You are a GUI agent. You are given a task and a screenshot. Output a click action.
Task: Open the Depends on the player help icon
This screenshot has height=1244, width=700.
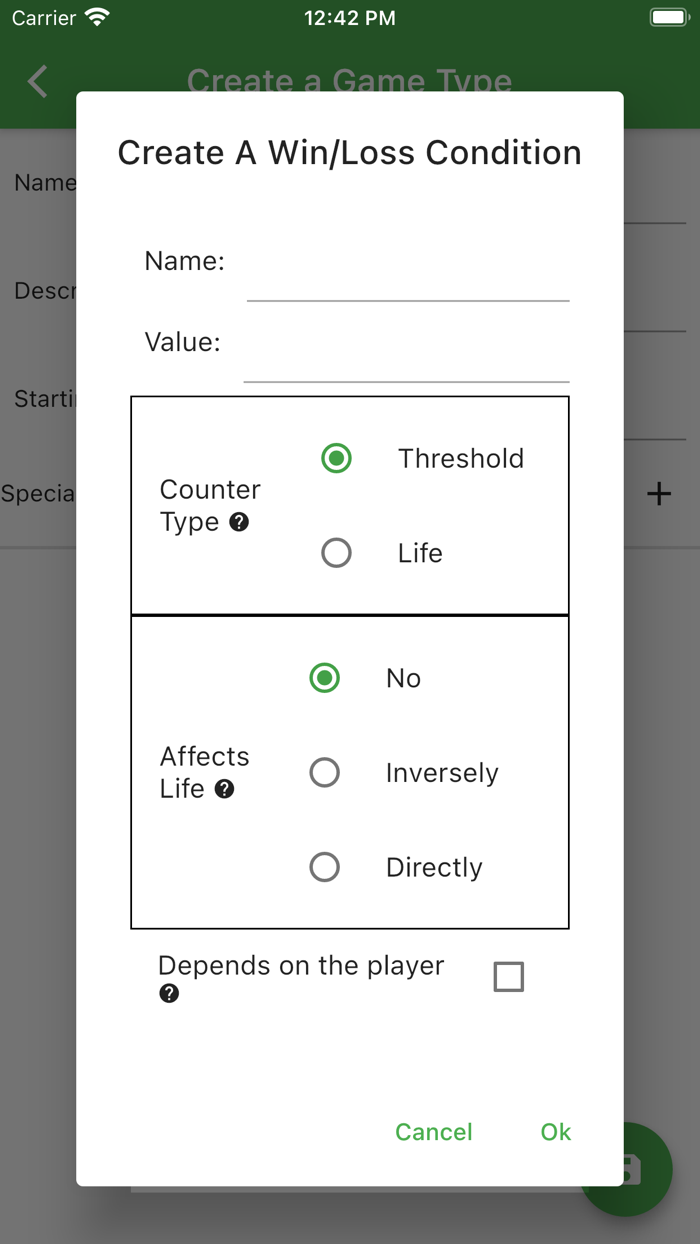pos(169,993)
